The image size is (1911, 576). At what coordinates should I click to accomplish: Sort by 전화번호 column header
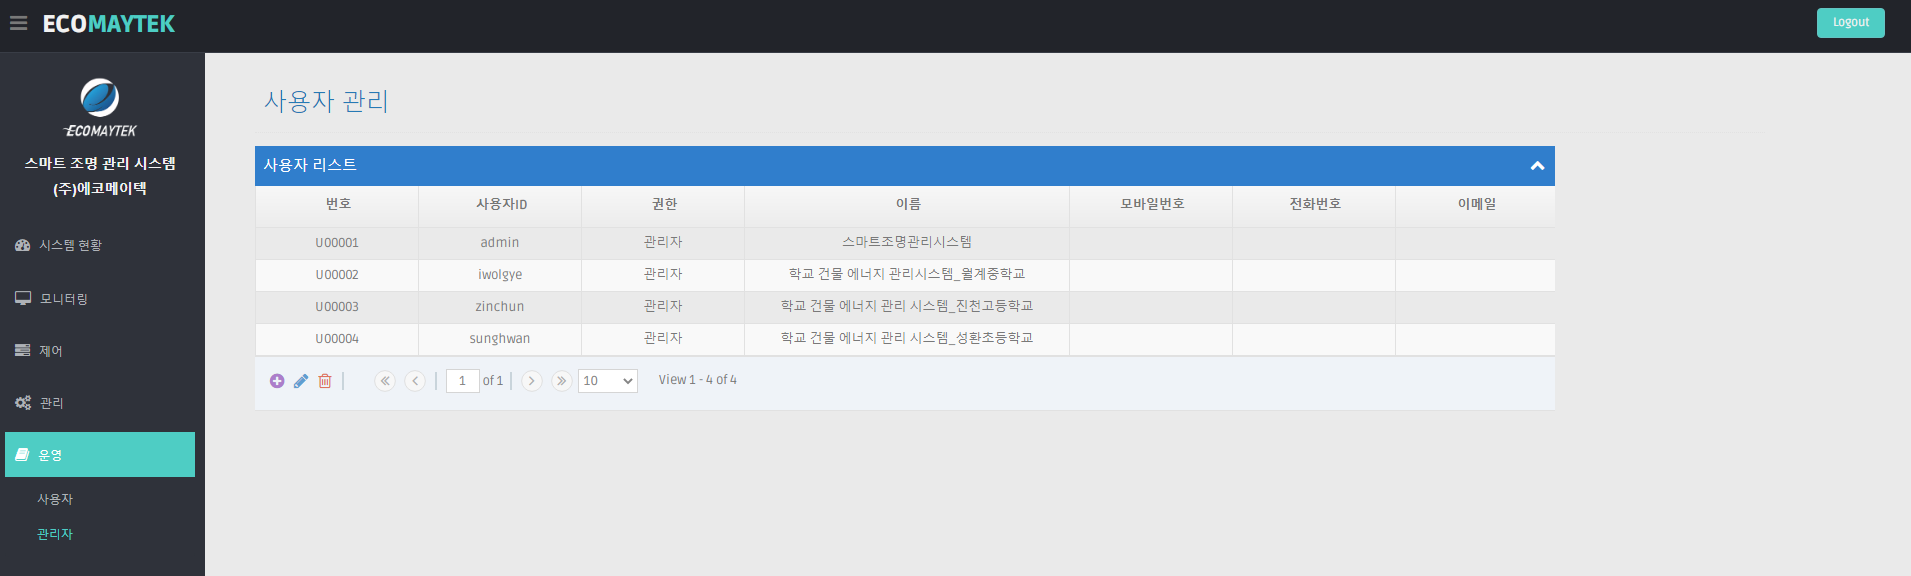point(1315,204)
